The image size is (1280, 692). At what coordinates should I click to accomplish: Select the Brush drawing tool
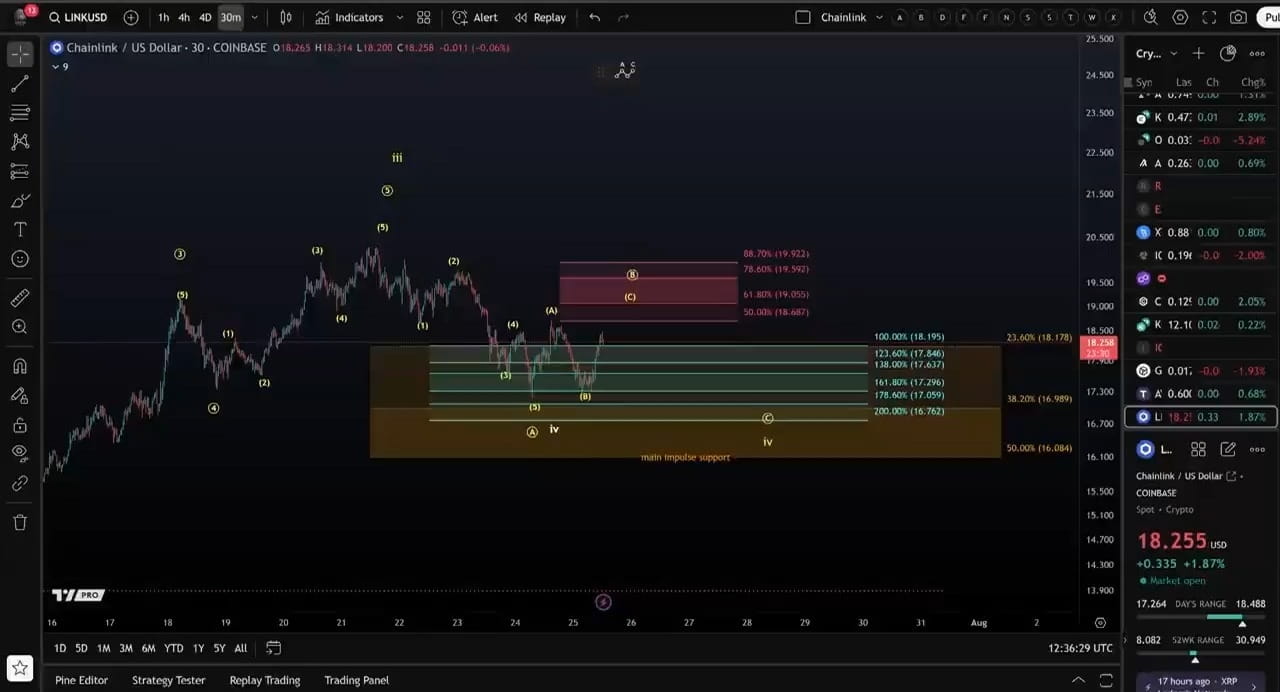click(x=20, y=201)
